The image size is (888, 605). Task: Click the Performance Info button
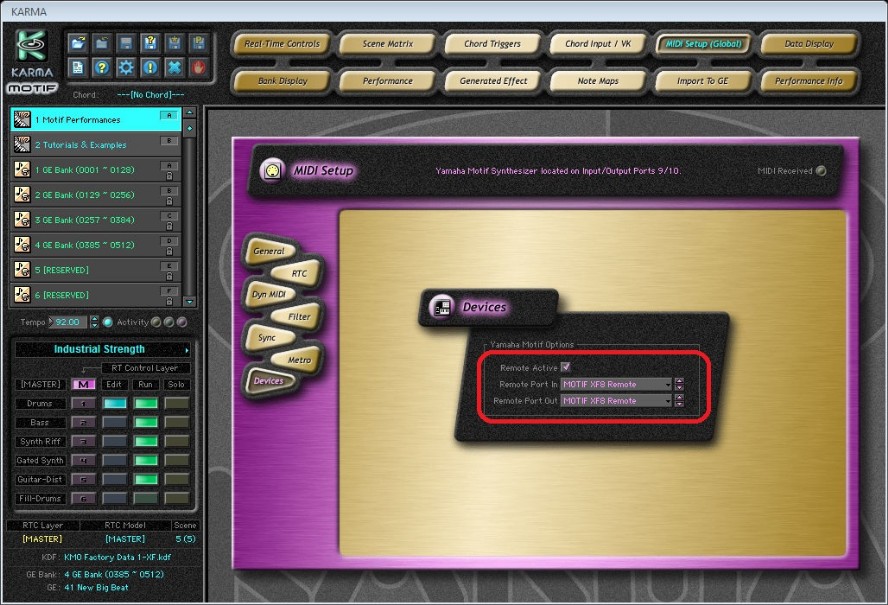(808, 81)
